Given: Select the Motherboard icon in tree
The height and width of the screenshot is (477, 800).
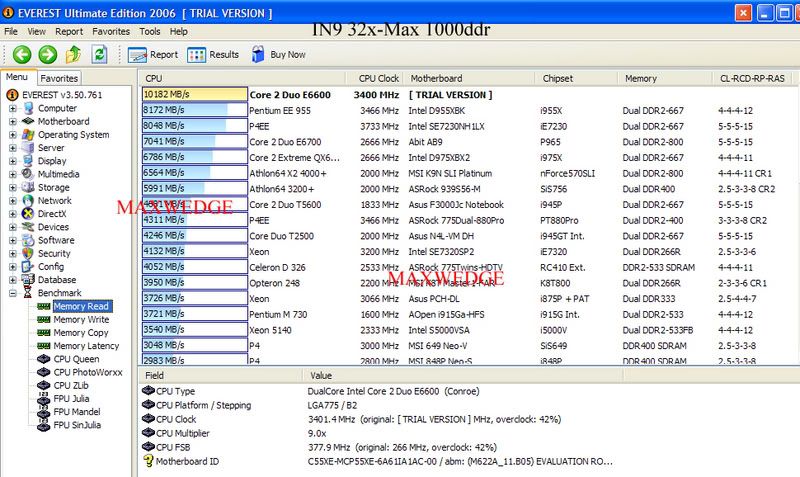Looking at the screenshot, I should (28, 121).
